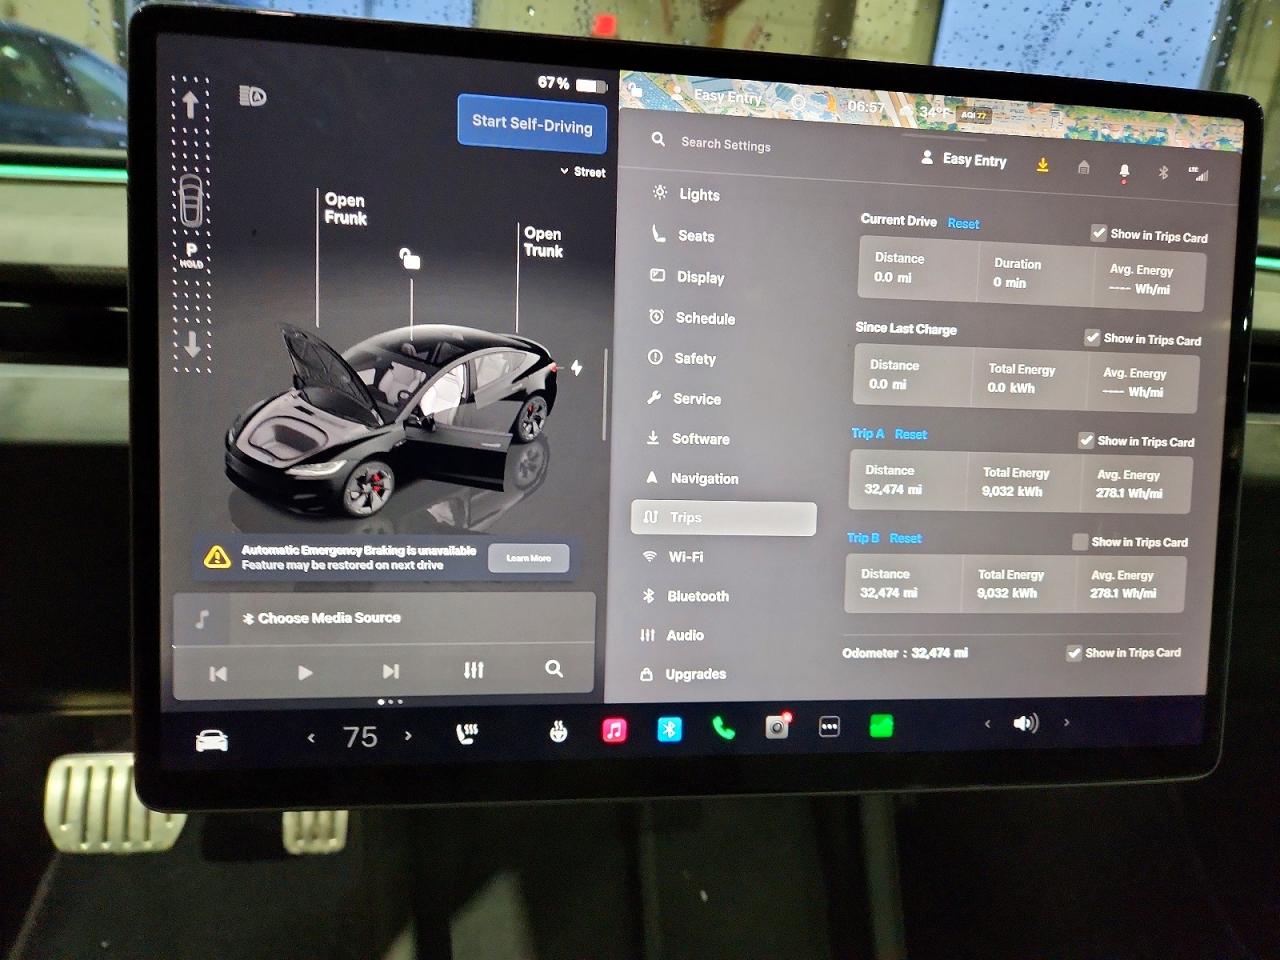
Task: Open the Phone app icon
Action: 723,728
